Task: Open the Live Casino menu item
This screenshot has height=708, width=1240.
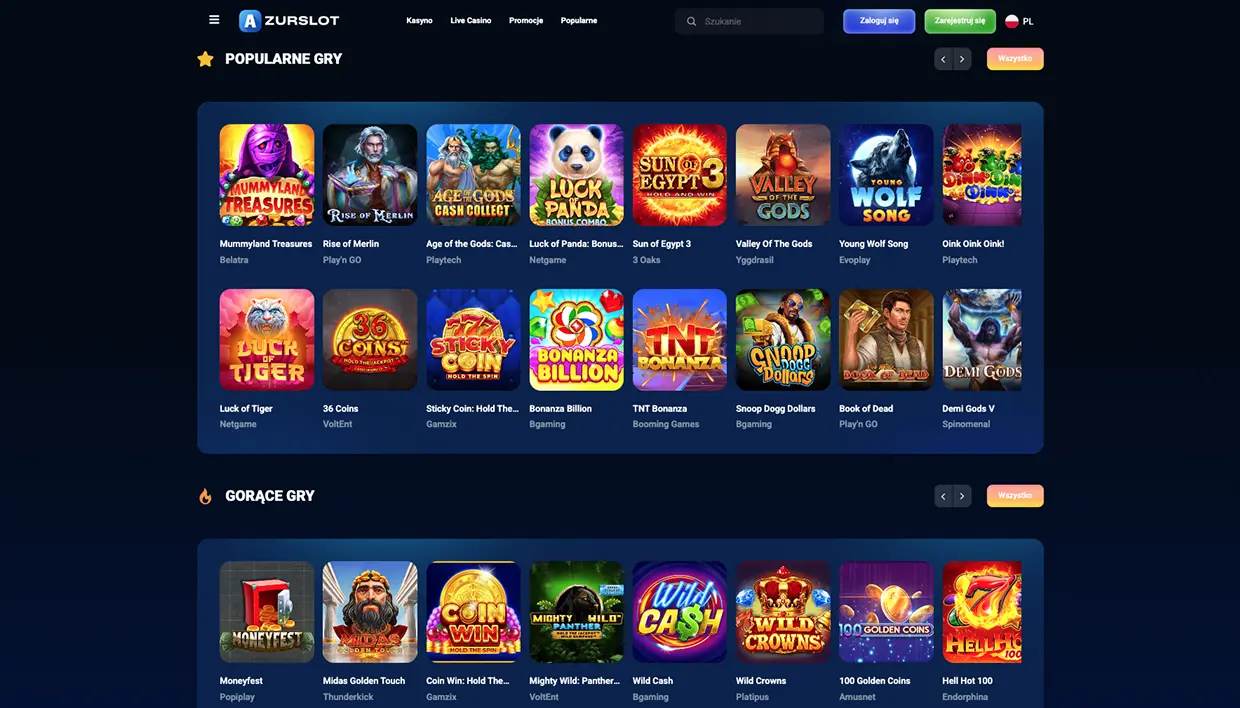Action: click(471, 21)
